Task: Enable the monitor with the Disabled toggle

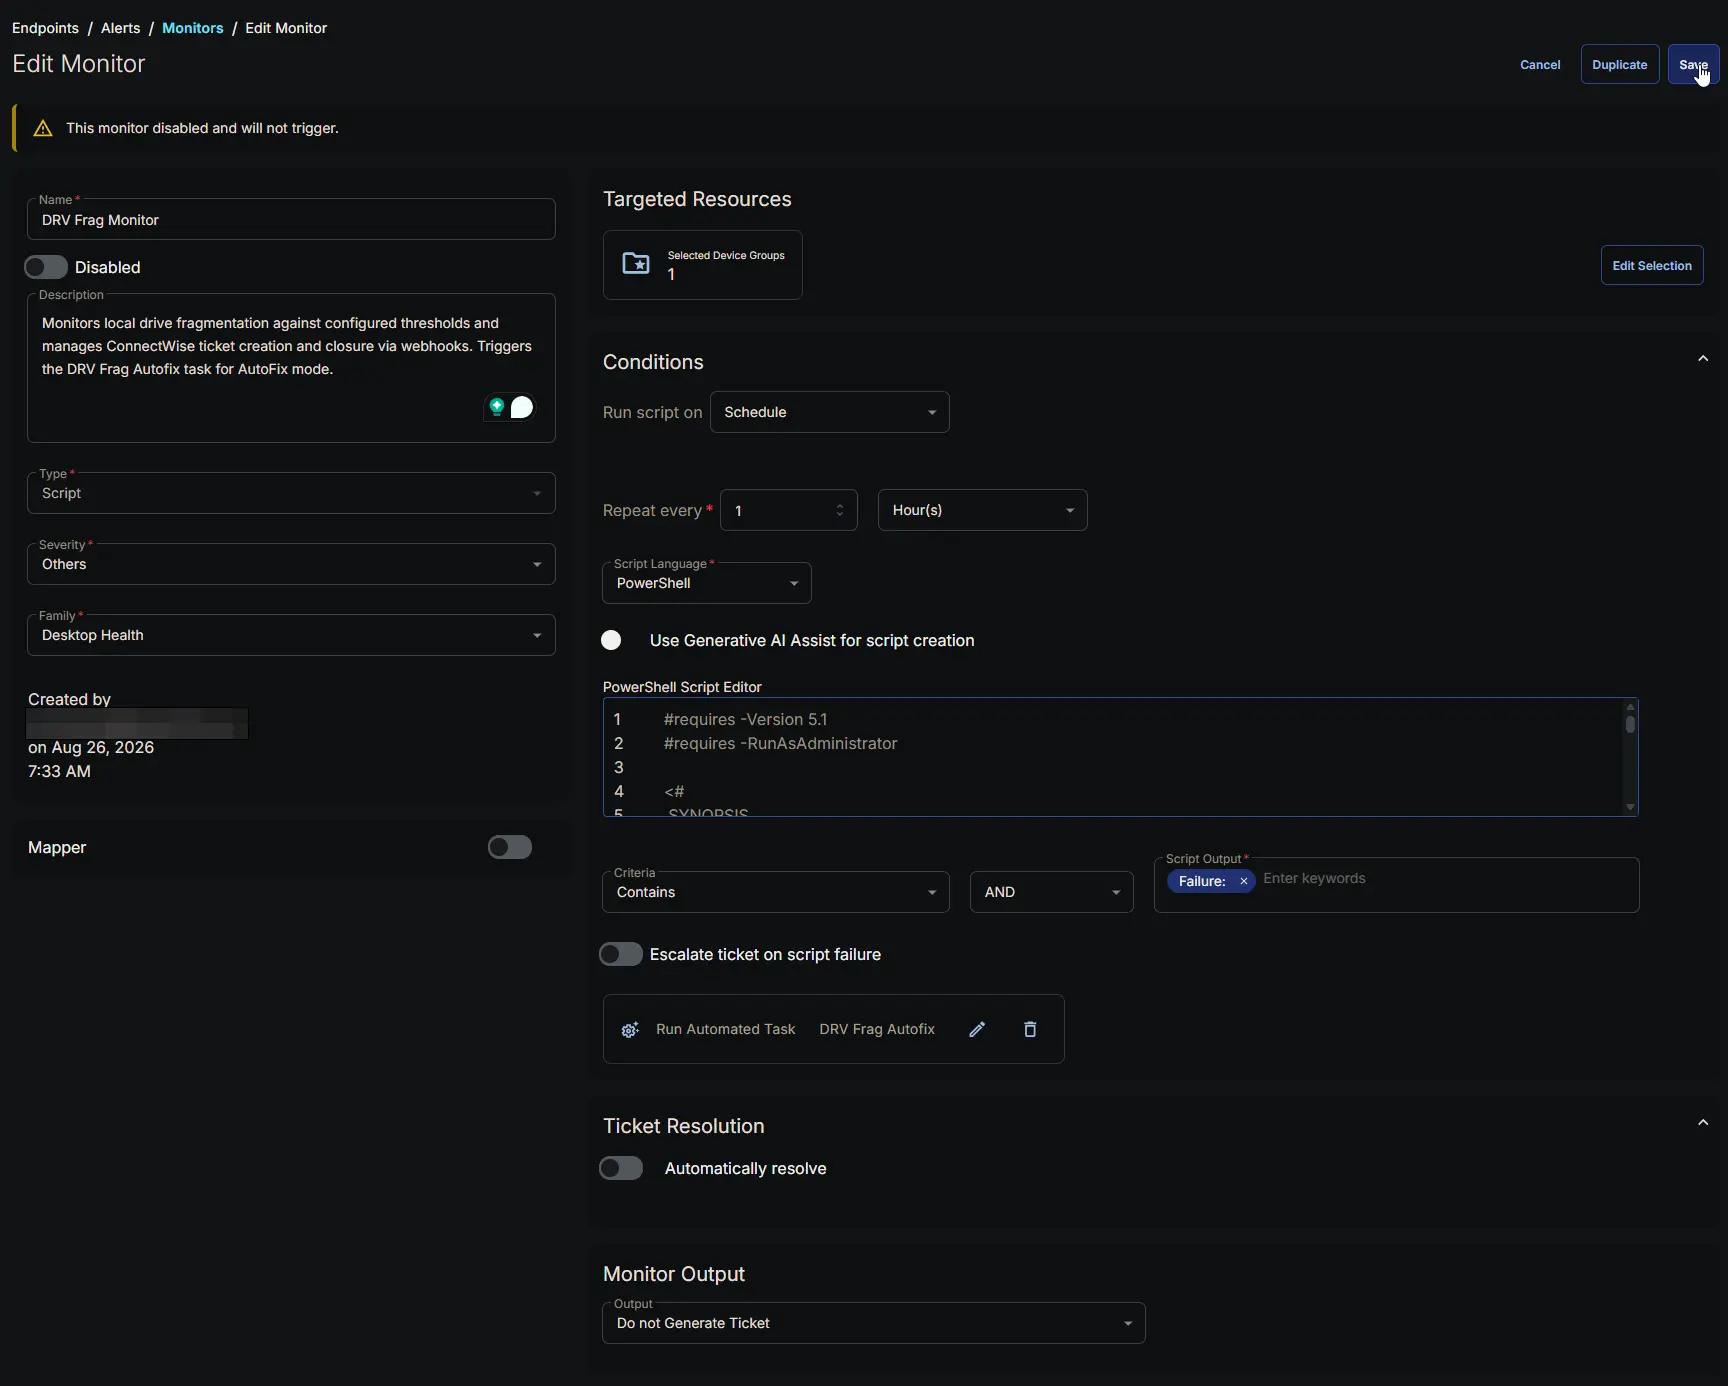Action: (x=46, y=267)
